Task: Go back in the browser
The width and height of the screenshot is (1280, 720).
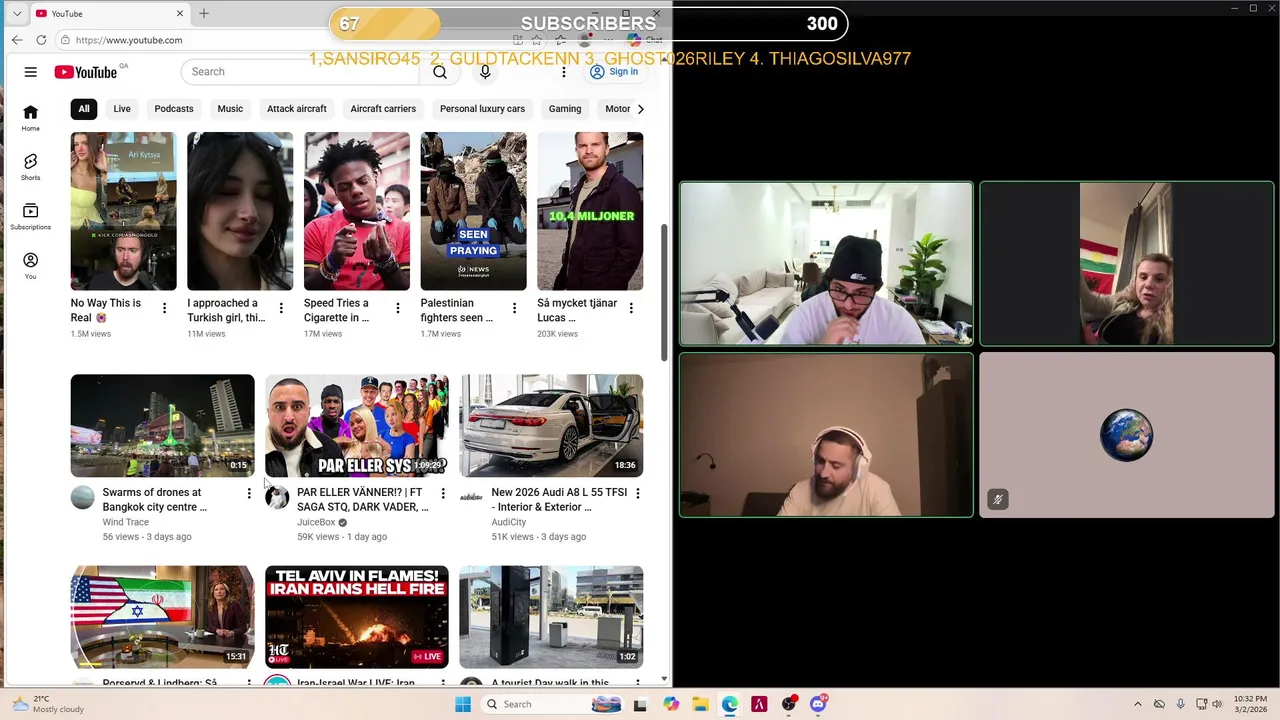Action: click(17, 40)
